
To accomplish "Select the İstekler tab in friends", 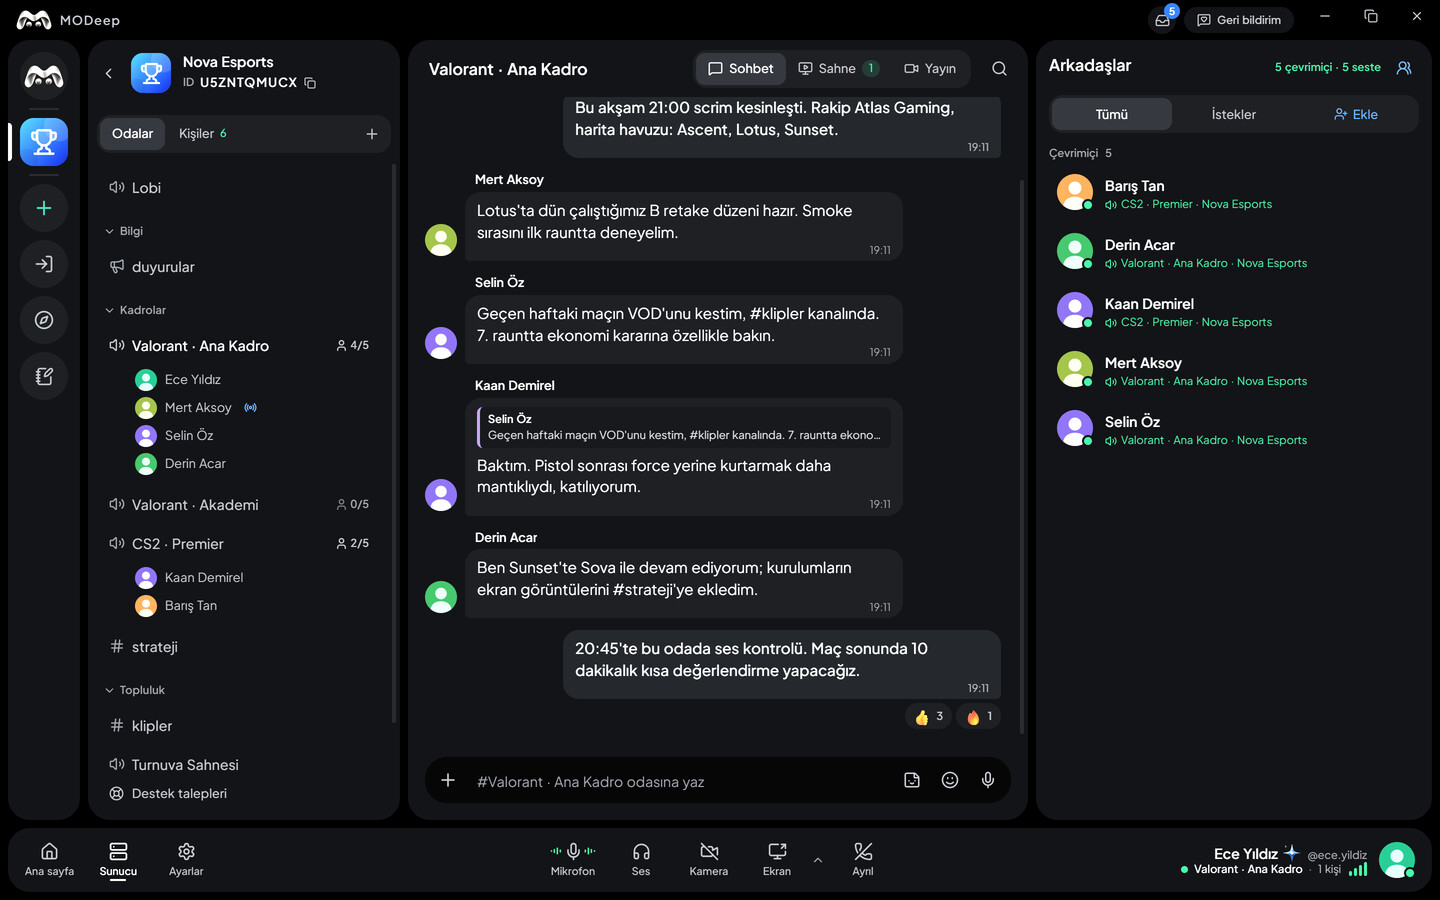I will (1234, 114).
